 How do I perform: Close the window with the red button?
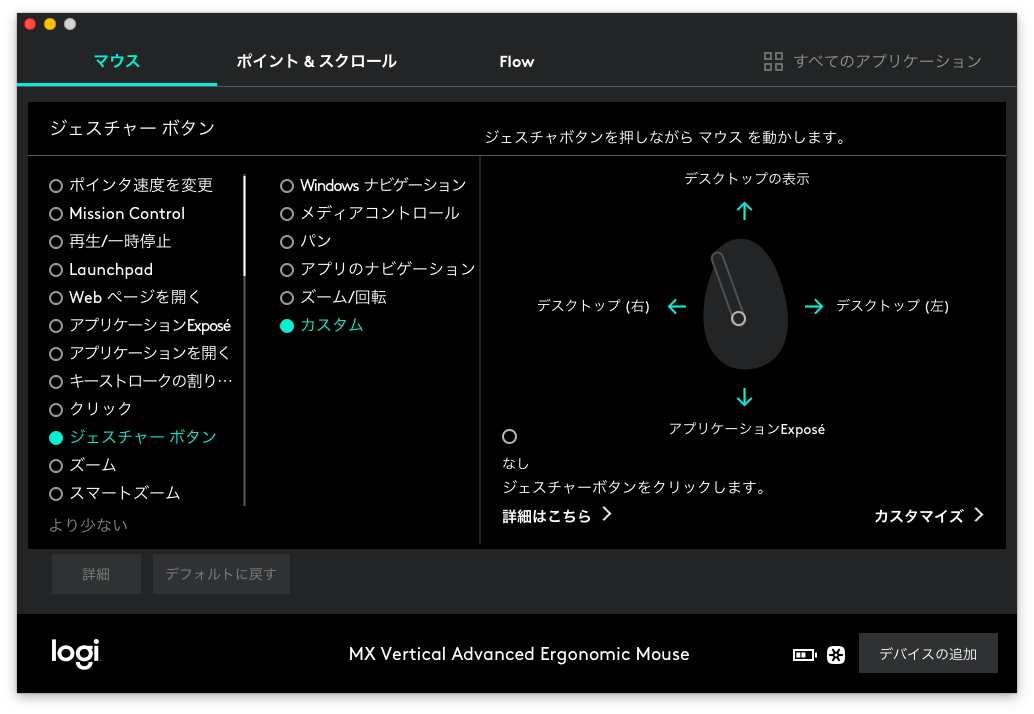click(x=30, y=24)
